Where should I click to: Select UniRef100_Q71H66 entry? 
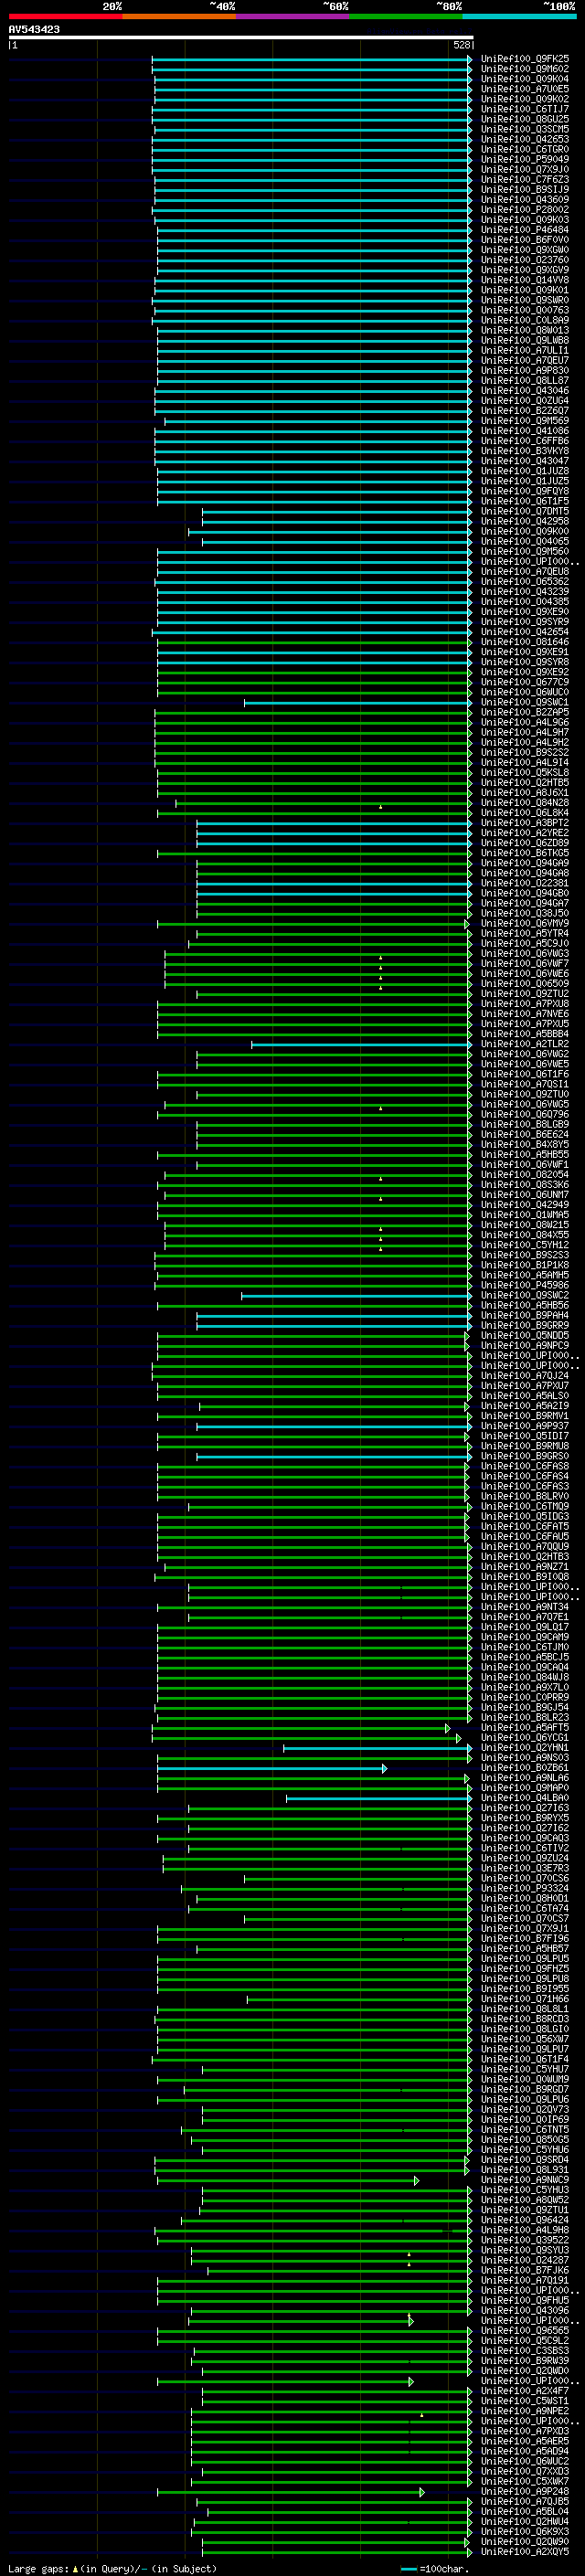(x=525, y=1999)
